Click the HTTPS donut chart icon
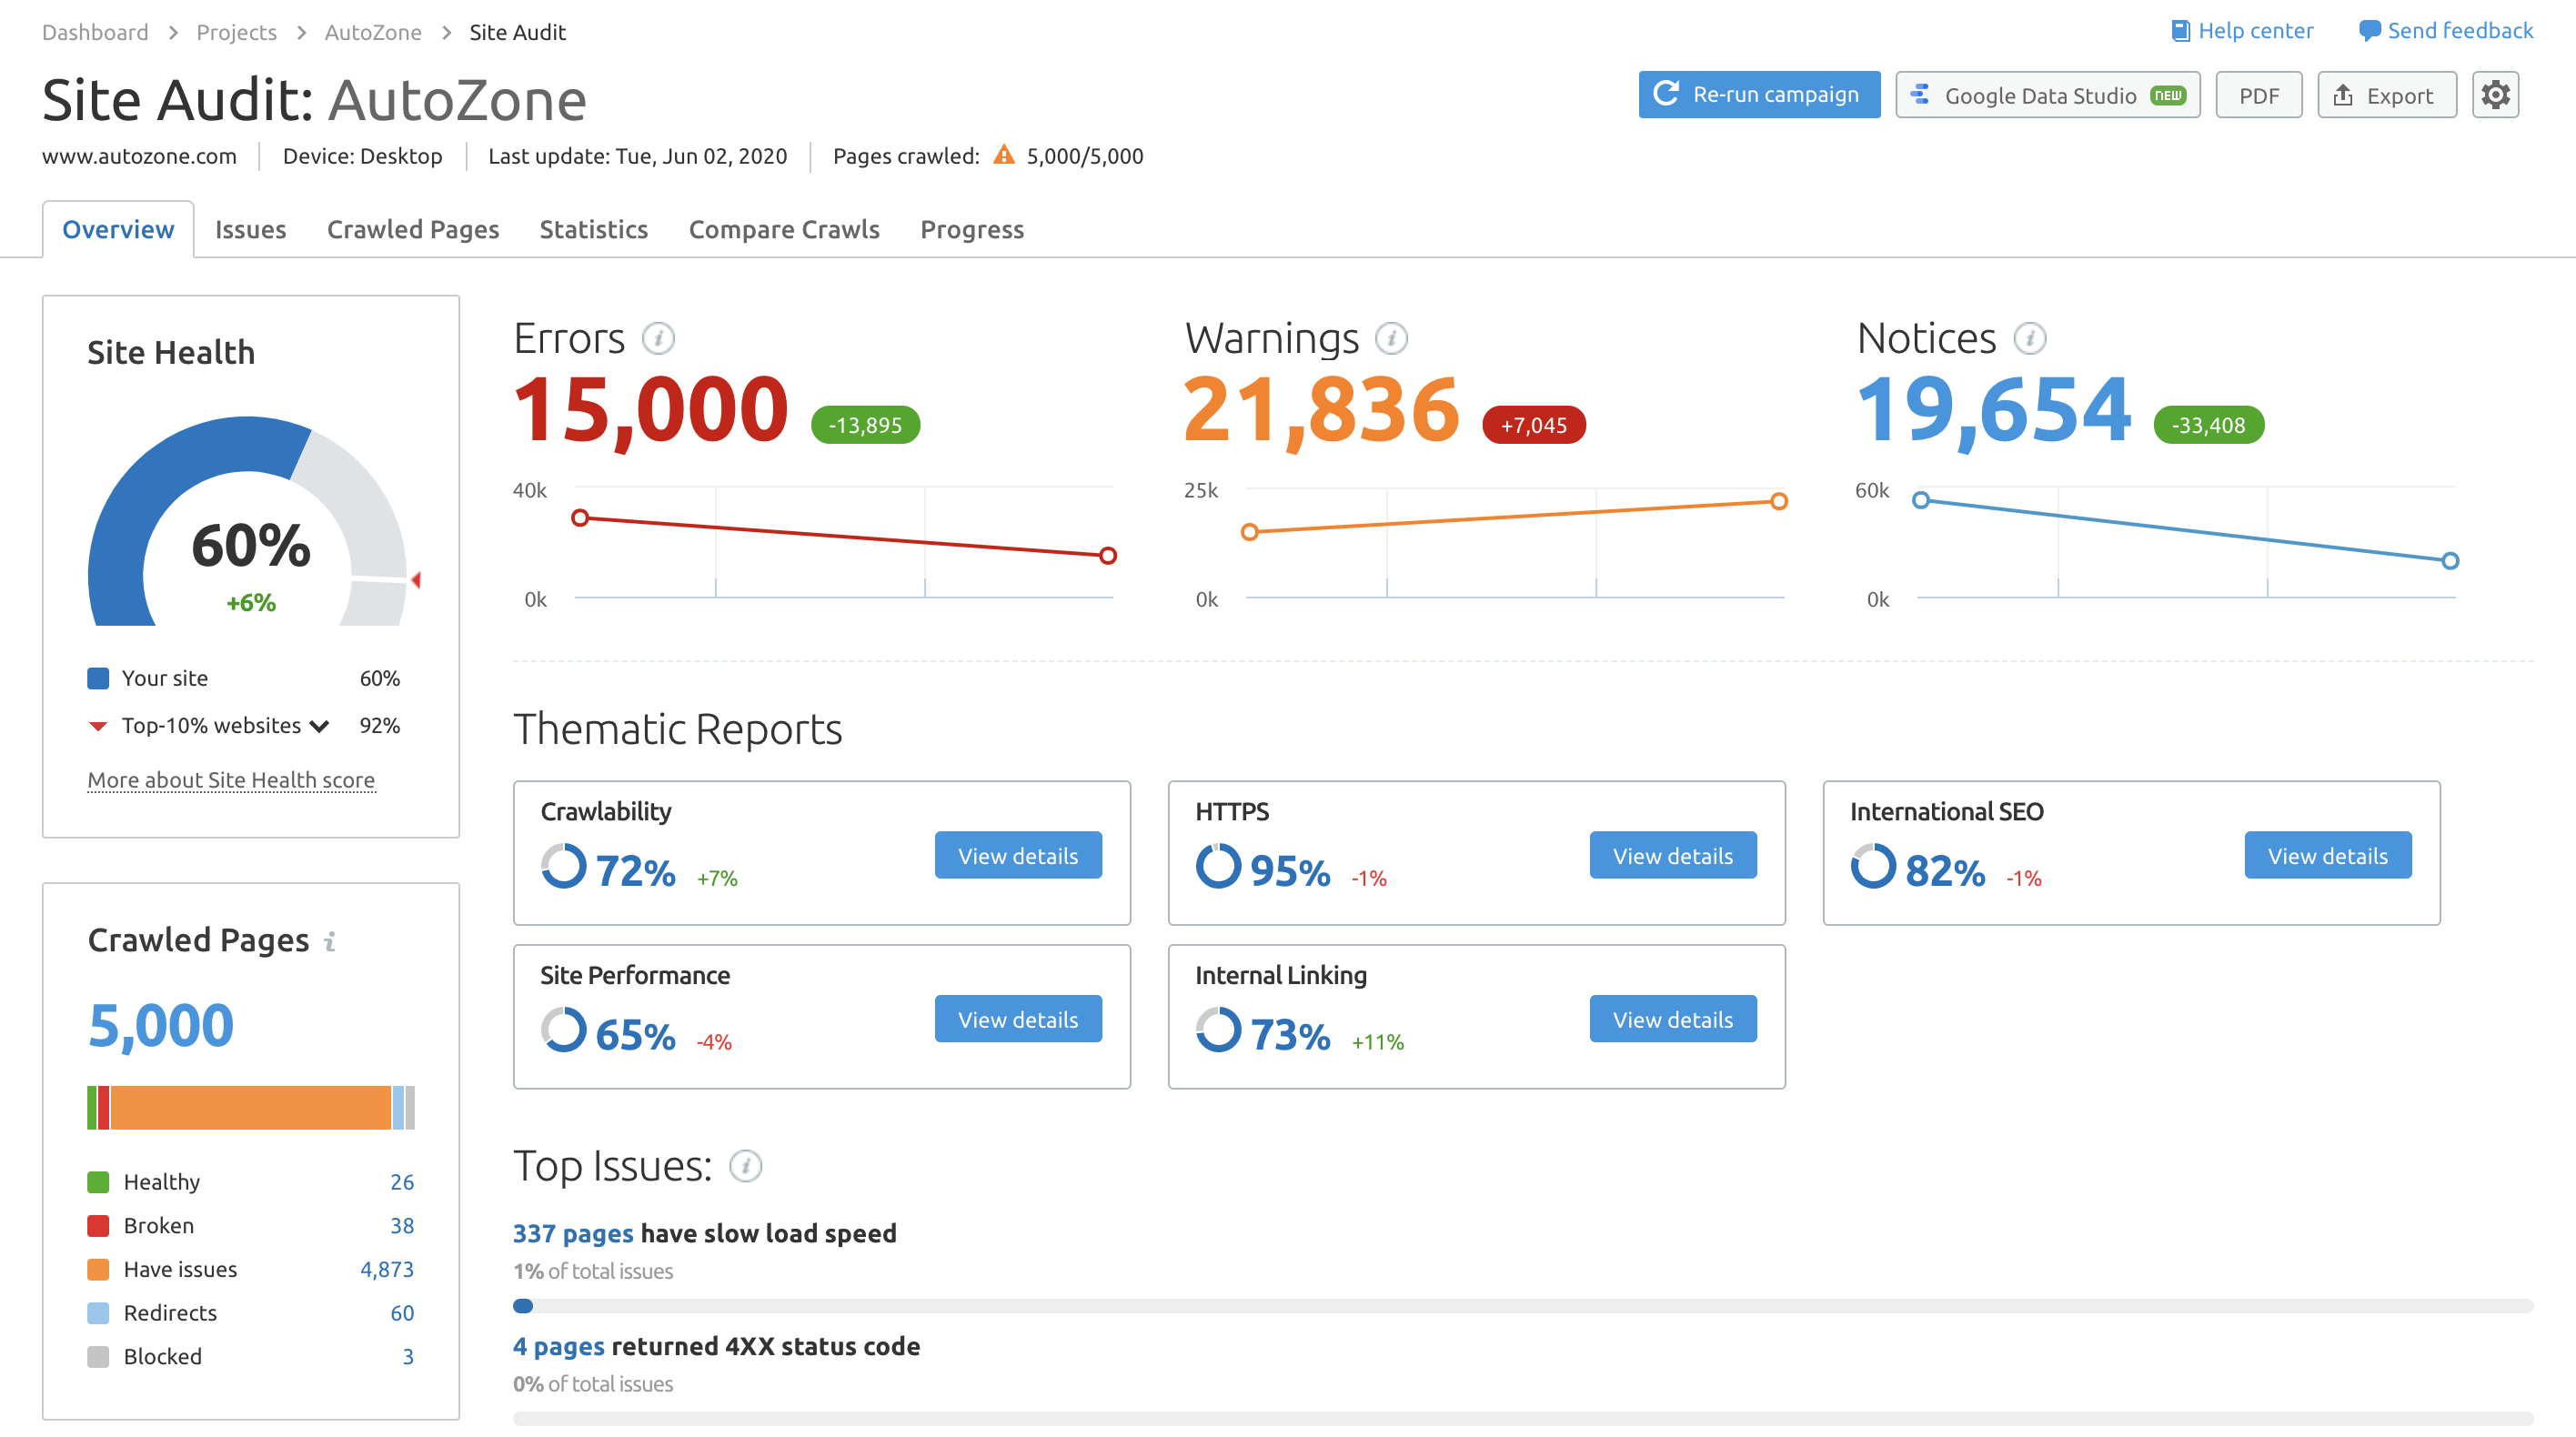 tap(1218, 867)
